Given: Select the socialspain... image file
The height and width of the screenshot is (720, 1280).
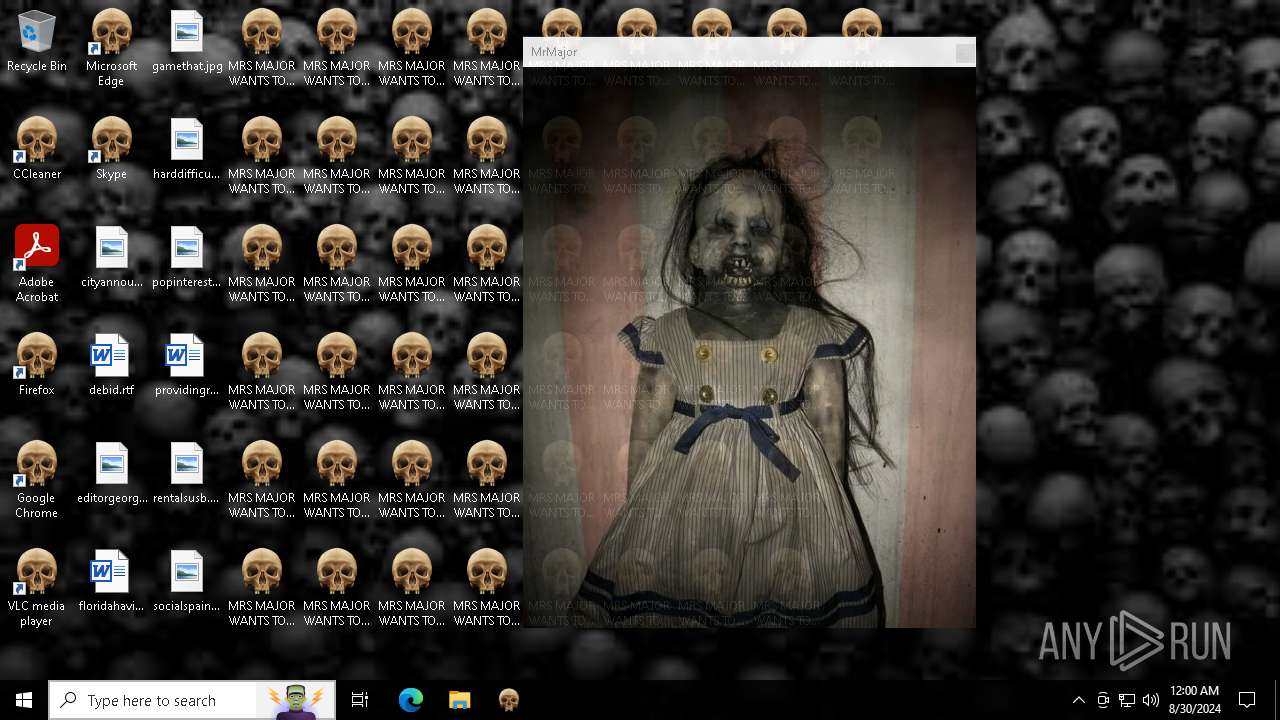Looking at the screenshot, I should coord(187,582).
